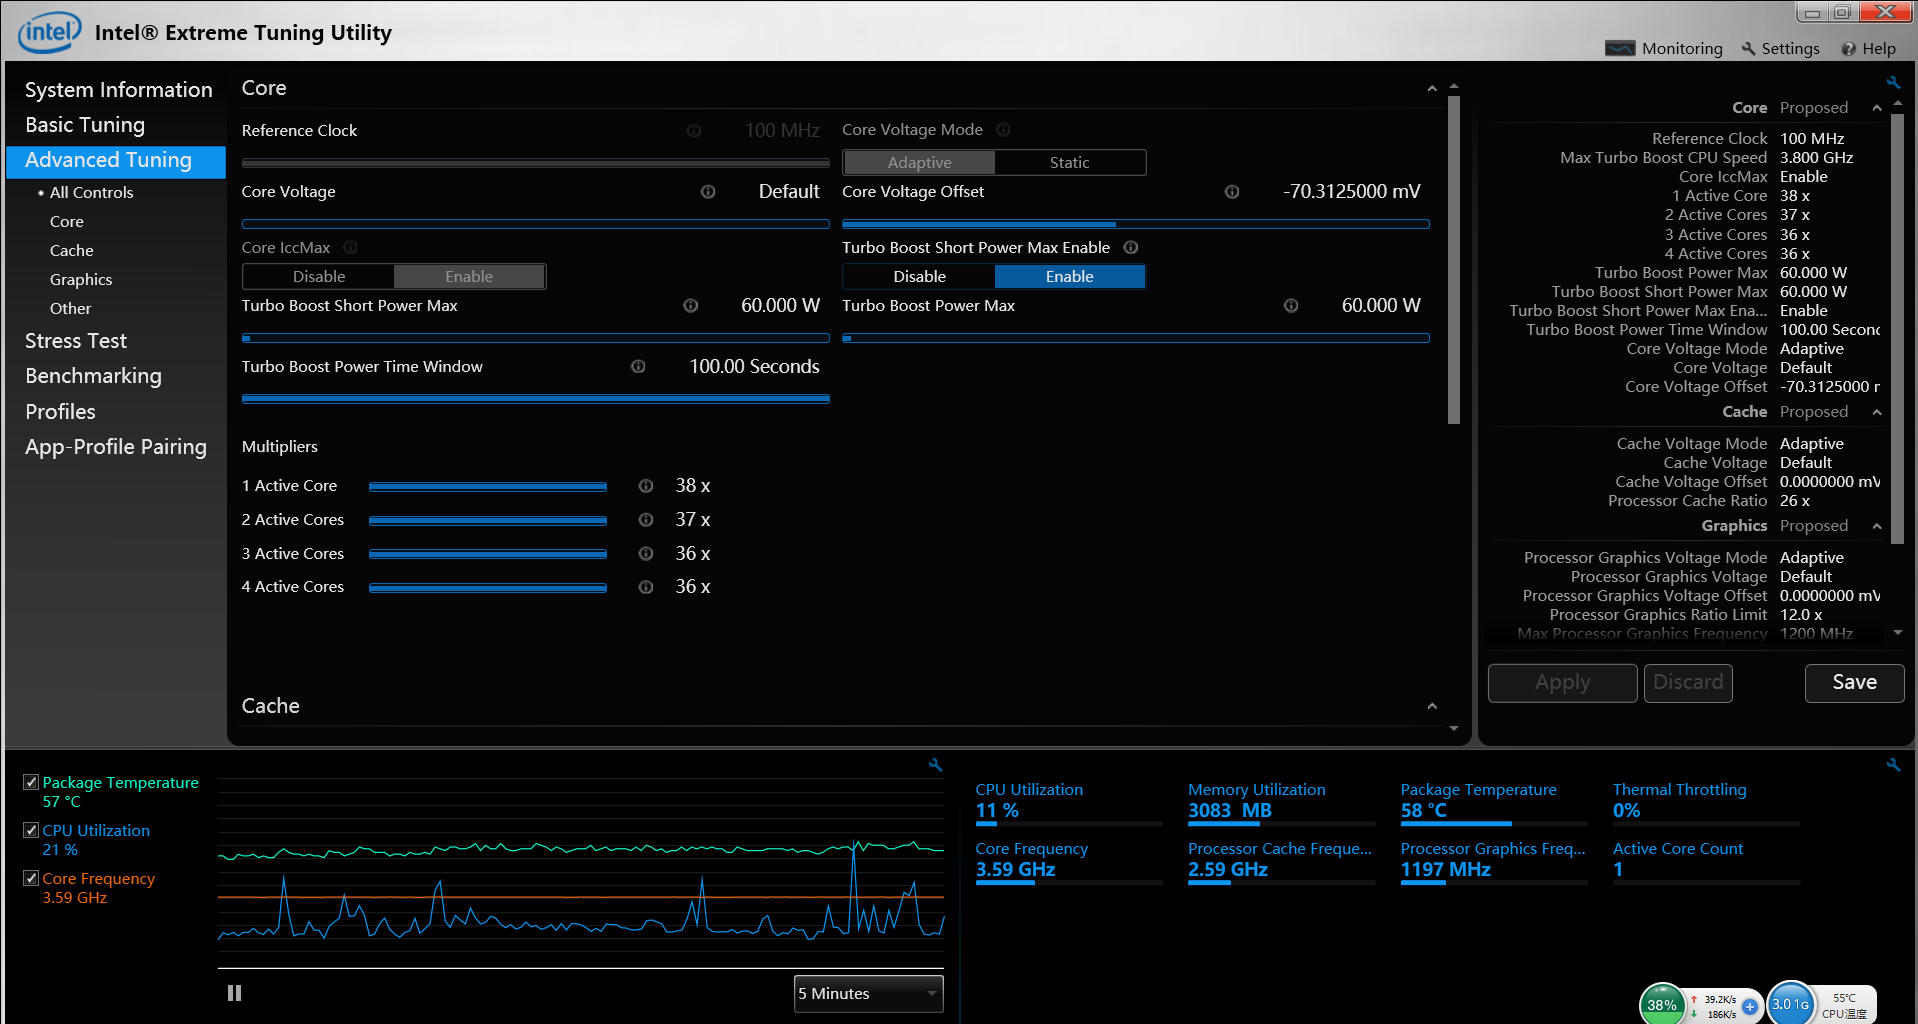Viewport: 1918px width, 1024px height.
Task: Click info icon for Core Voltage Offset
Action: click(1232, 191)
